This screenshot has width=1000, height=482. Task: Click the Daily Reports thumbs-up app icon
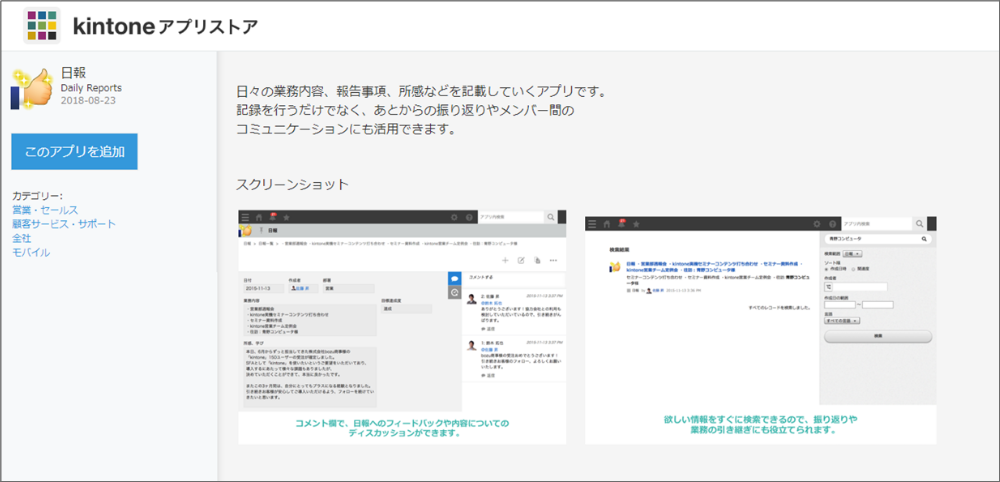[x=33, y=88]
